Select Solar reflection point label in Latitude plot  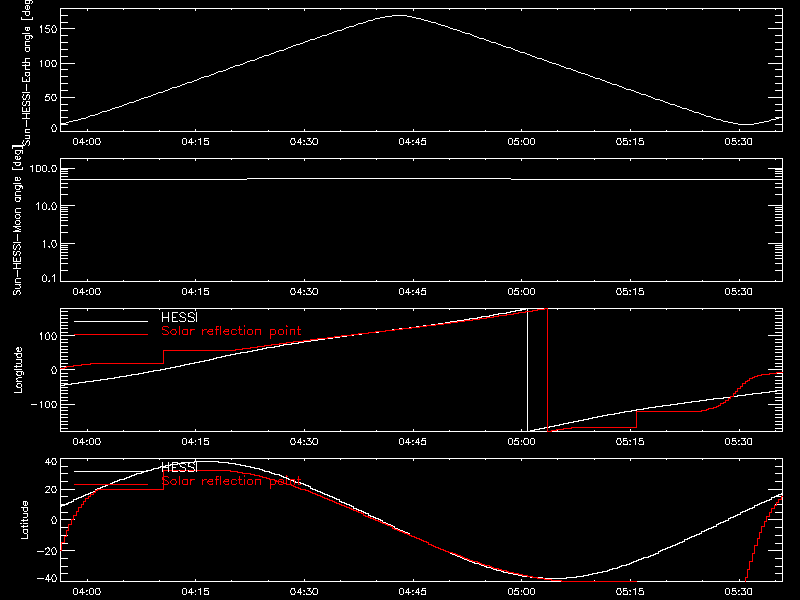pos(231,481)
